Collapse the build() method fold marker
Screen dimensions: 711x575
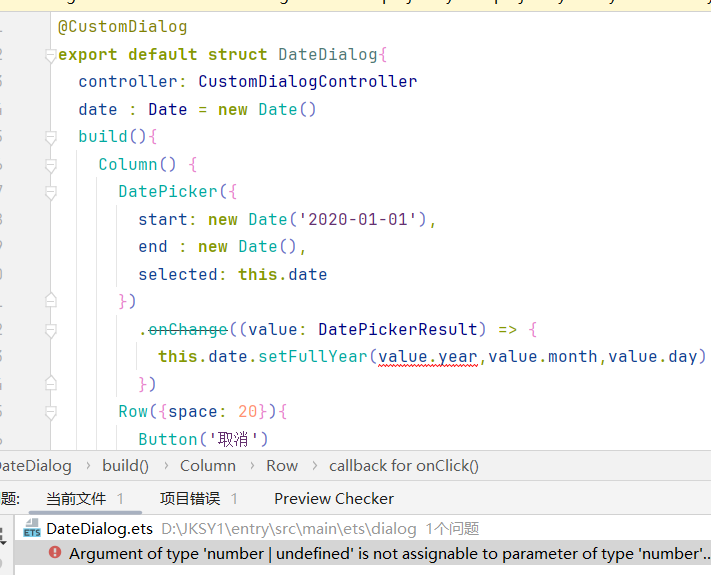pyautogui.click(x=51, y=137)
